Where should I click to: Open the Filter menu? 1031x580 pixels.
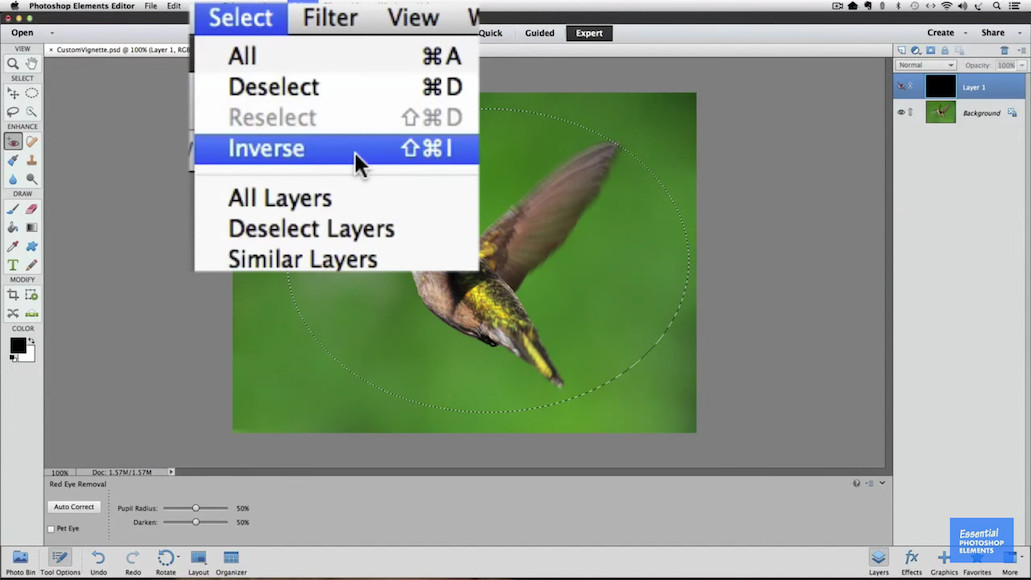(x=330, y=18)
